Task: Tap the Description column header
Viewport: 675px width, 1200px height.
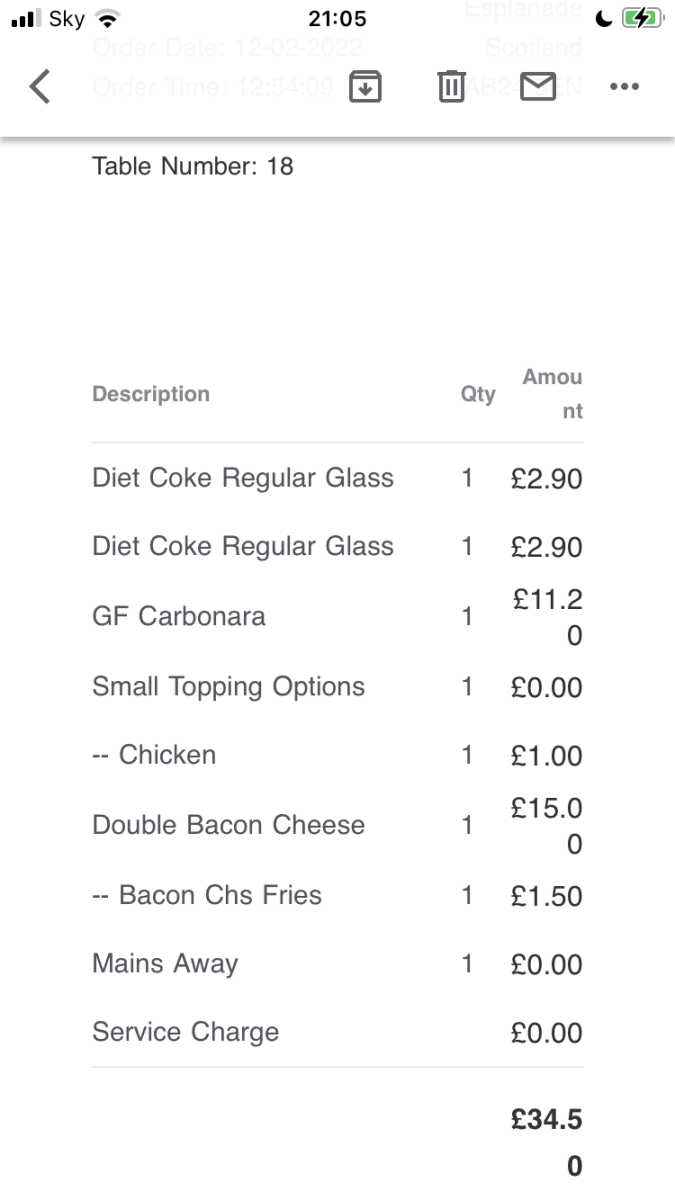Action: [x=151, y=394]
